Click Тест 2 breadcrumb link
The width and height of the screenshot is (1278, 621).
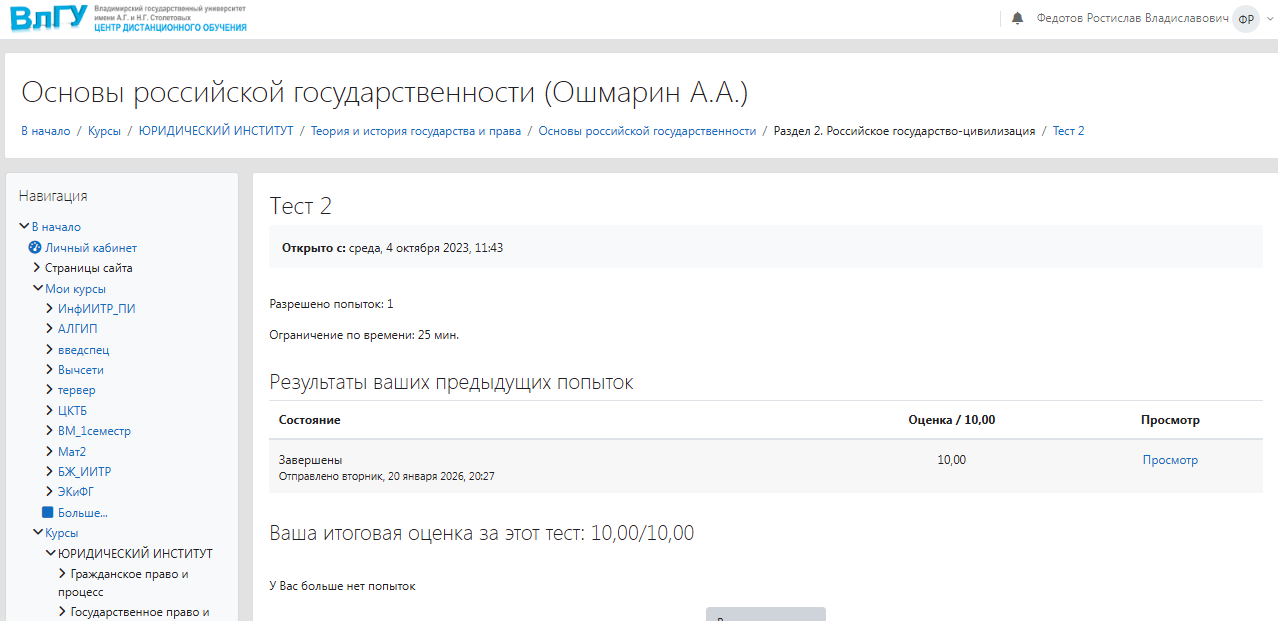point(1068,131)
